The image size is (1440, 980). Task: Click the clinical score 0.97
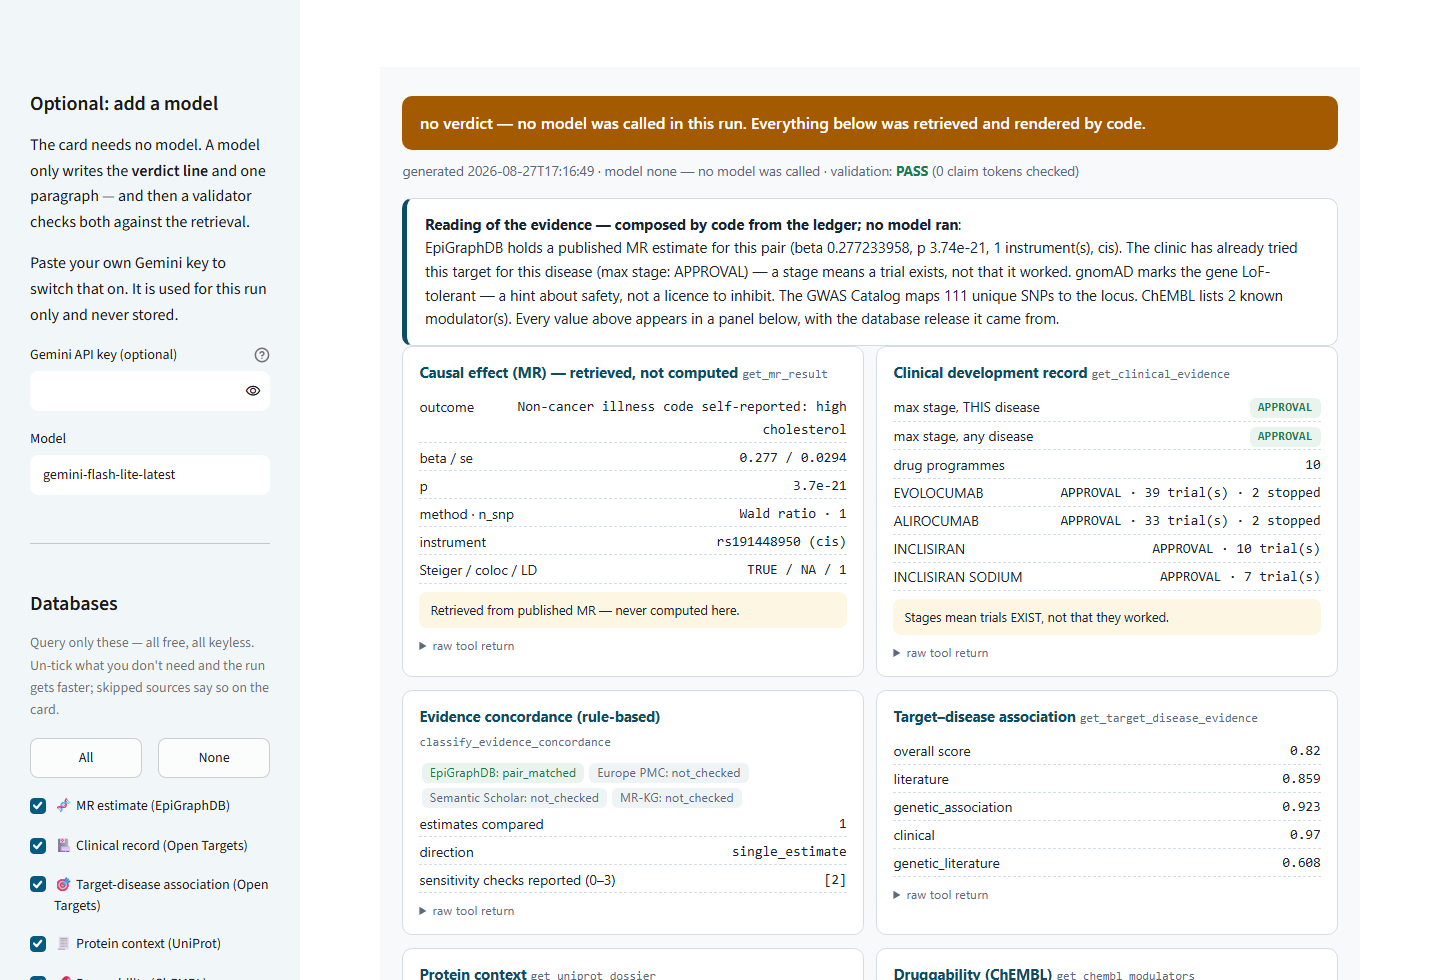tap(1305, 835)
